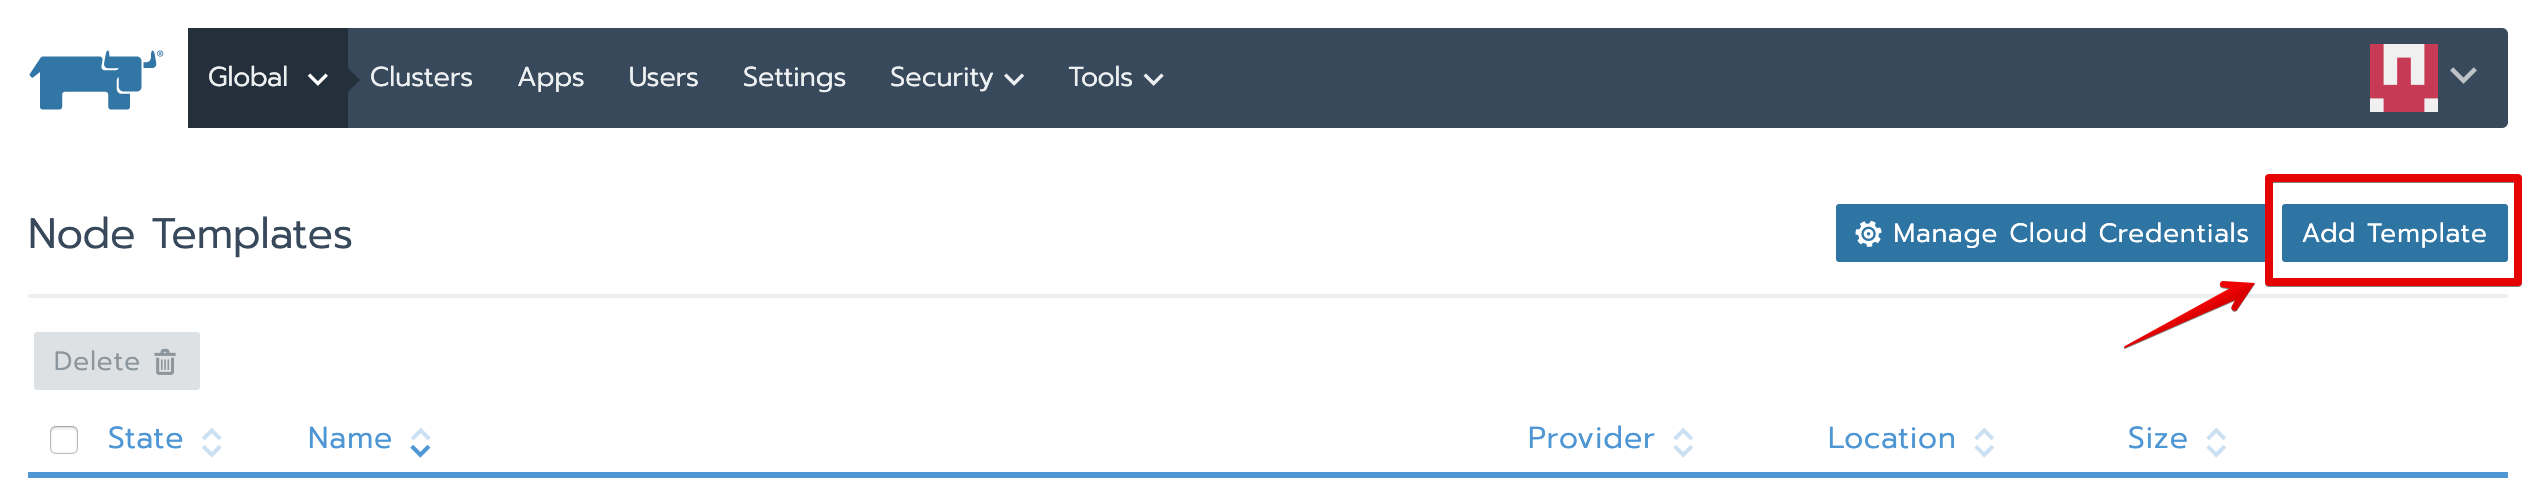Go to the Clusters tab
This screenshot has width=2534, height=484.
(x=421, y=78)
